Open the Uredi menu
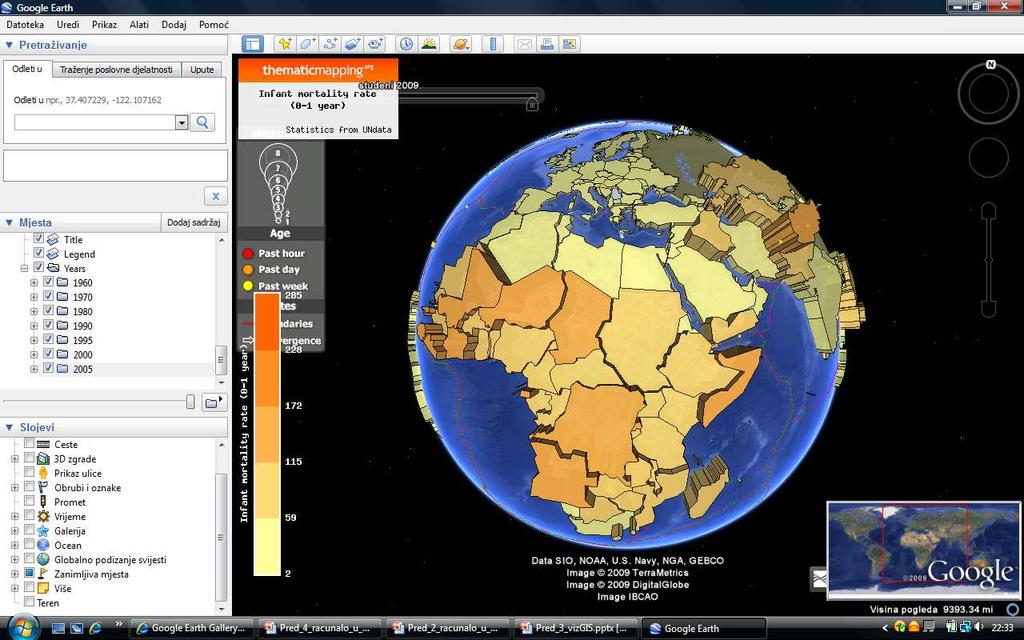1024x640 pixels. pos(68,24)
